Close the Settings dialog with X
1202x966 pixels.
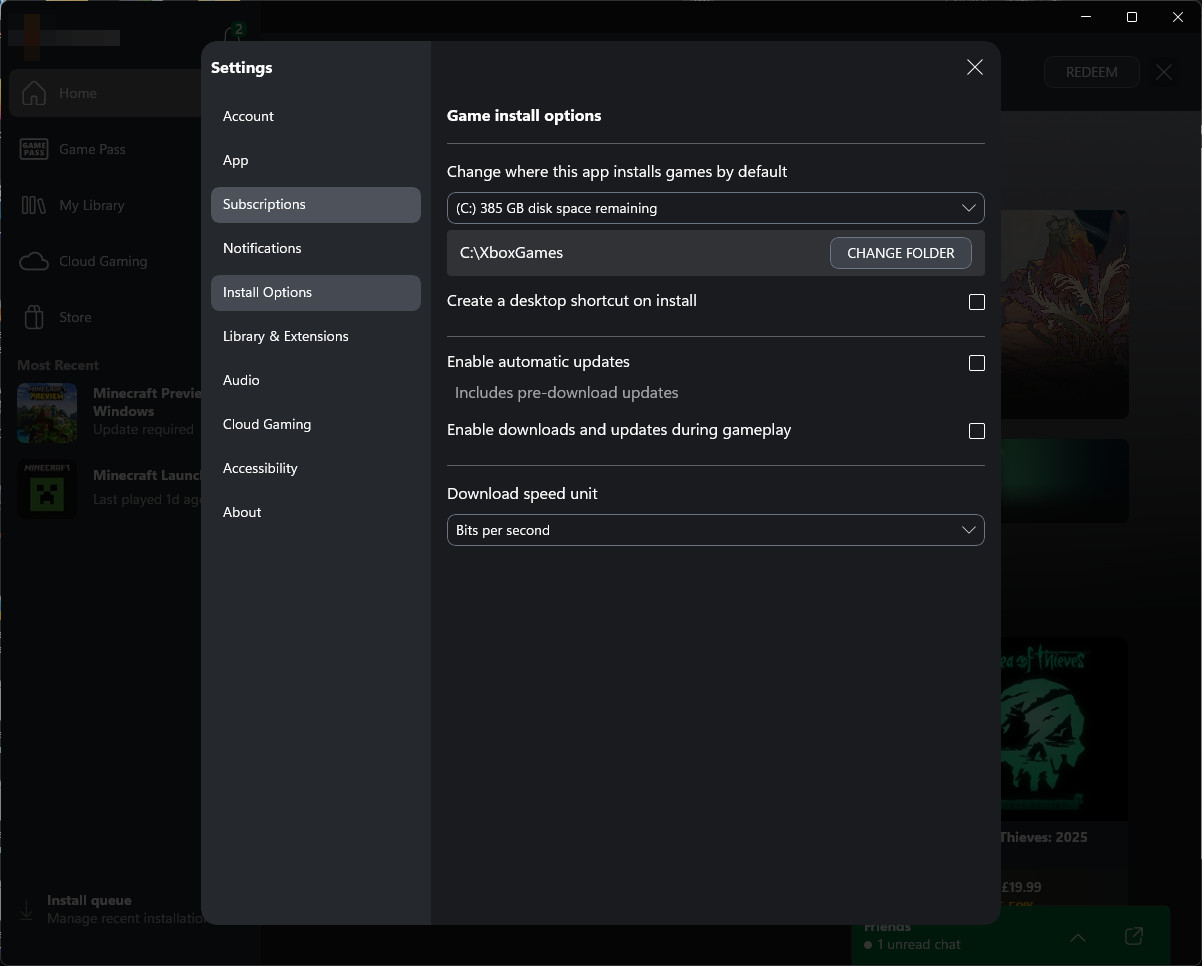974,67
